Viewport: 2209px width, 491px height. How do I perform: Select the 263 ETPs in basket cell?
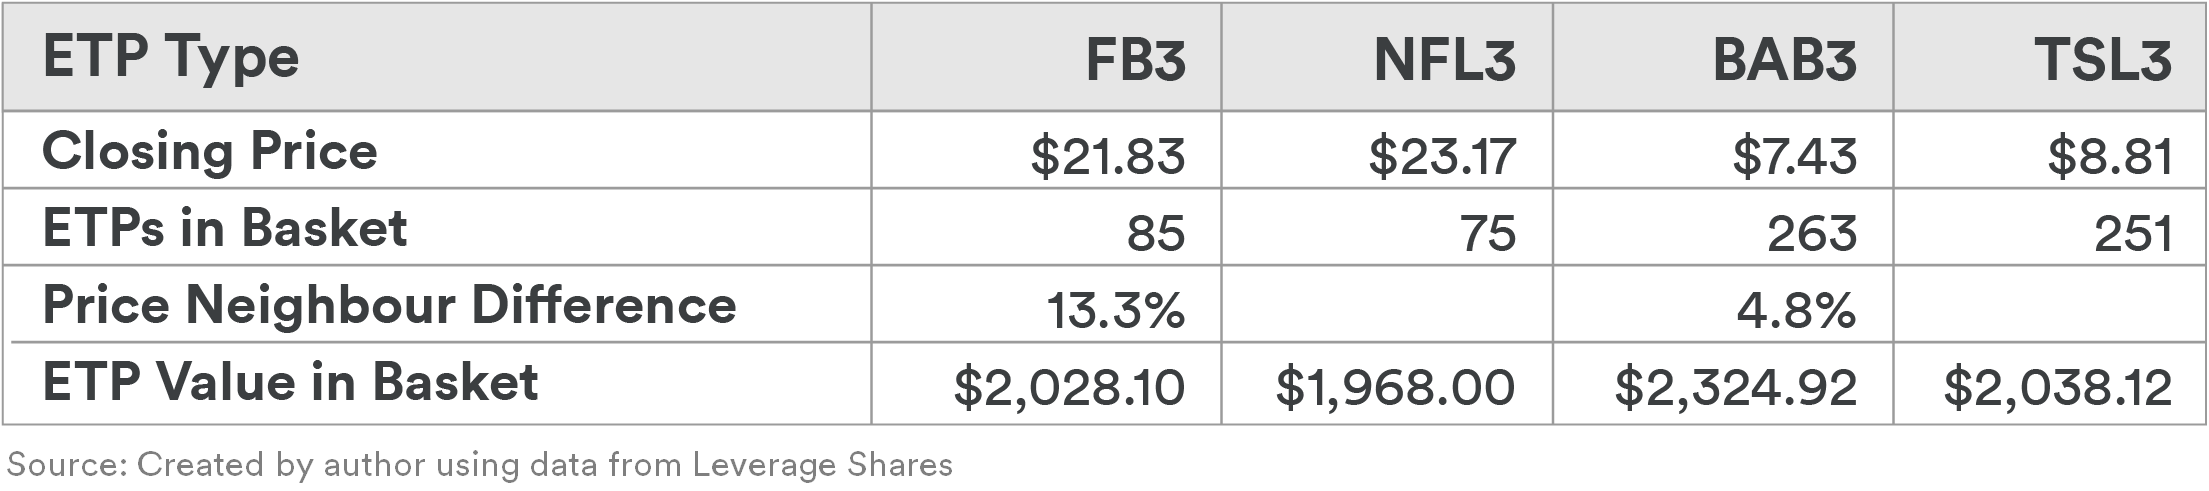[1723, 227]
